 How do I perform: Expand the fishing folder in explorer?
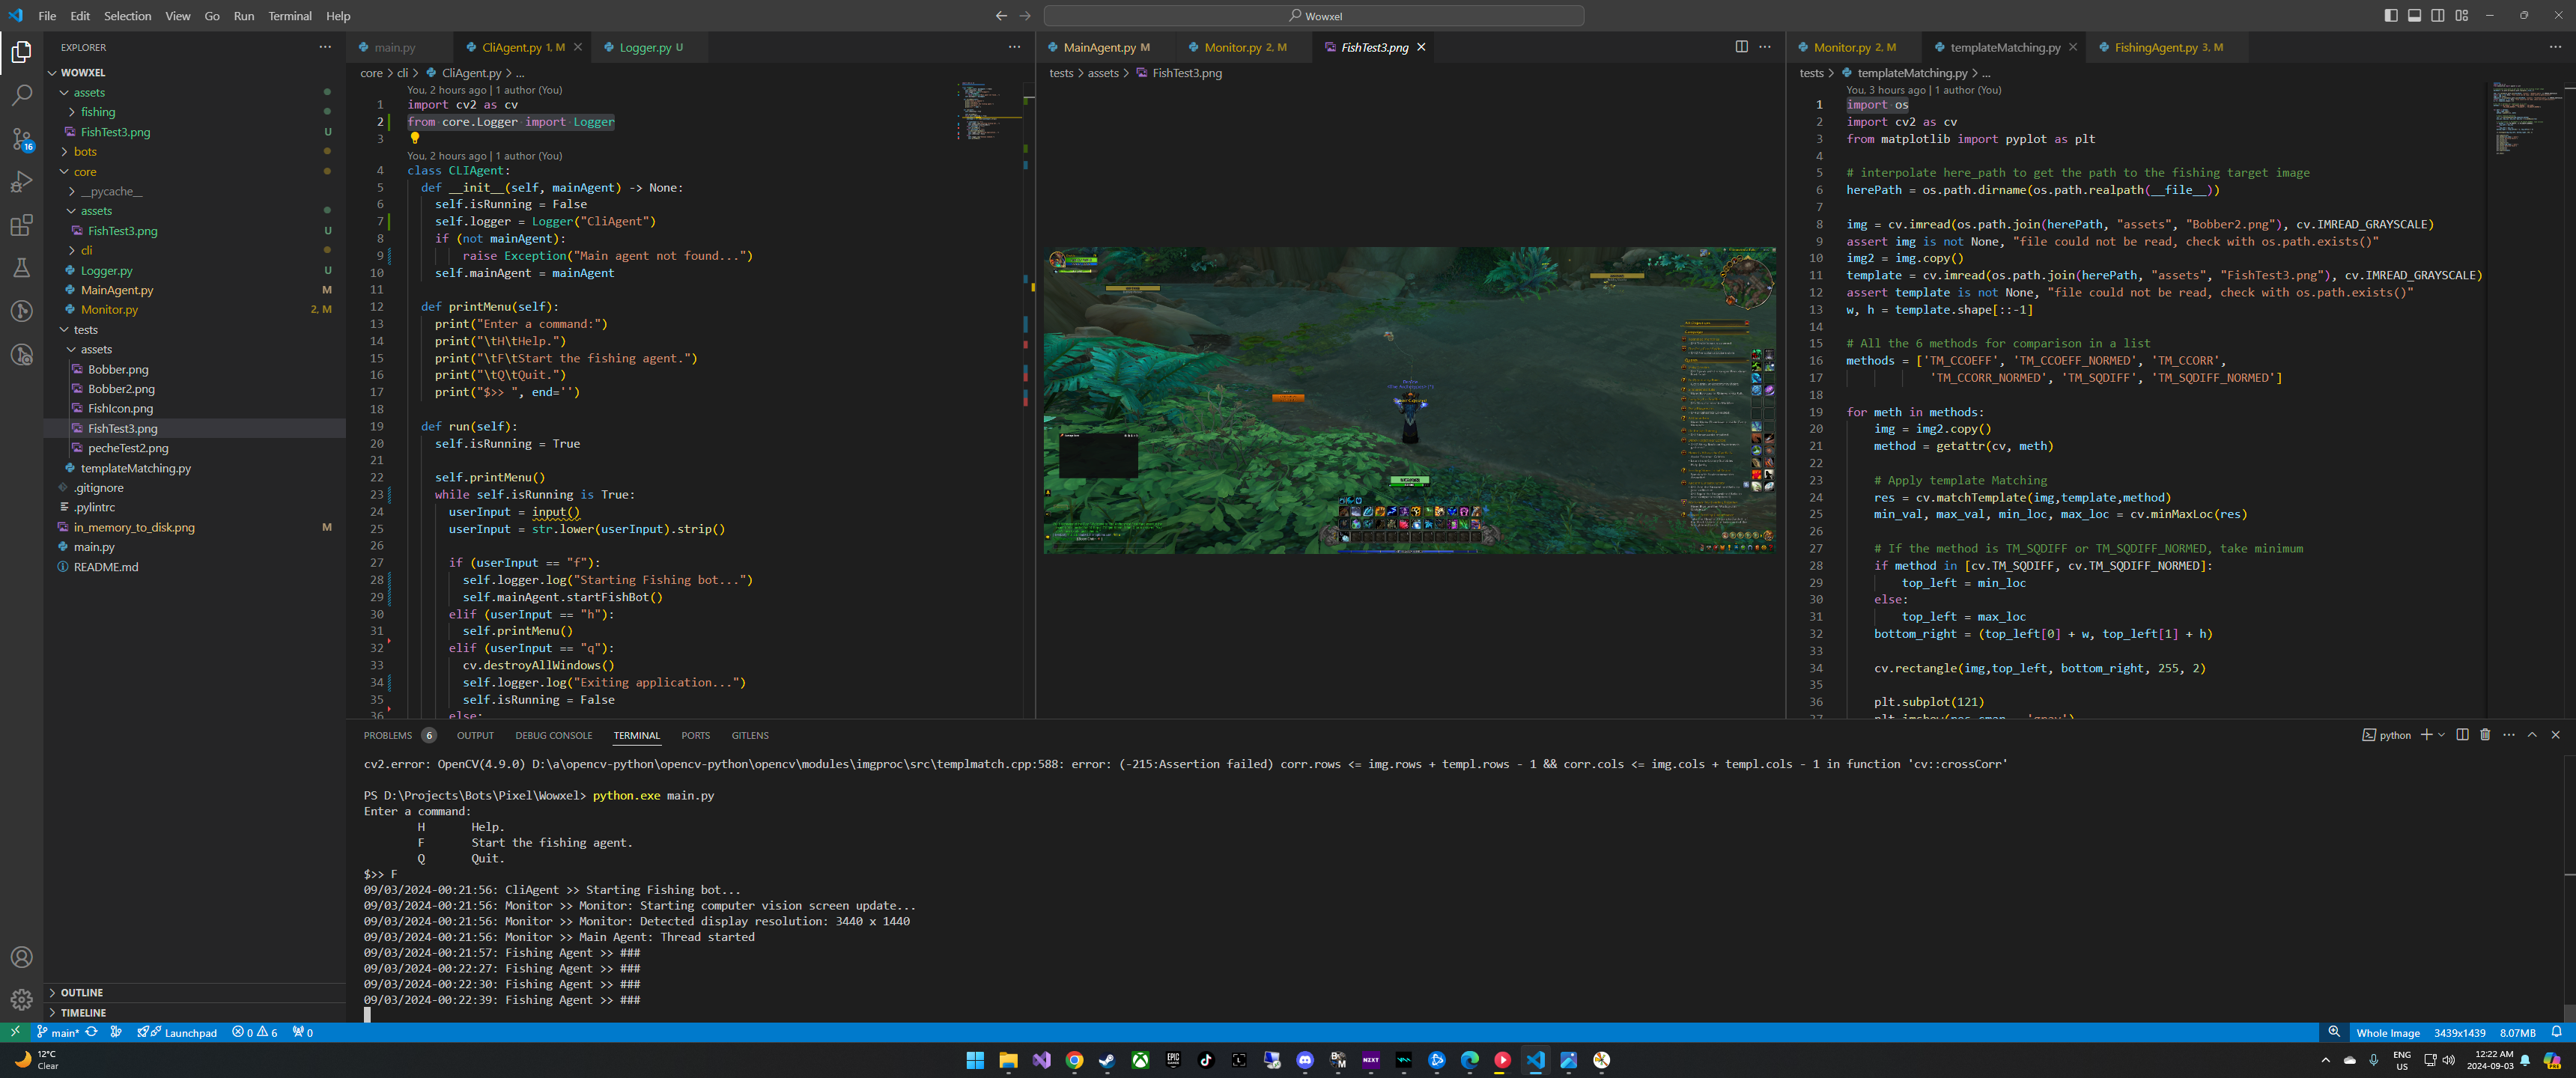click(x=97, y=112)
